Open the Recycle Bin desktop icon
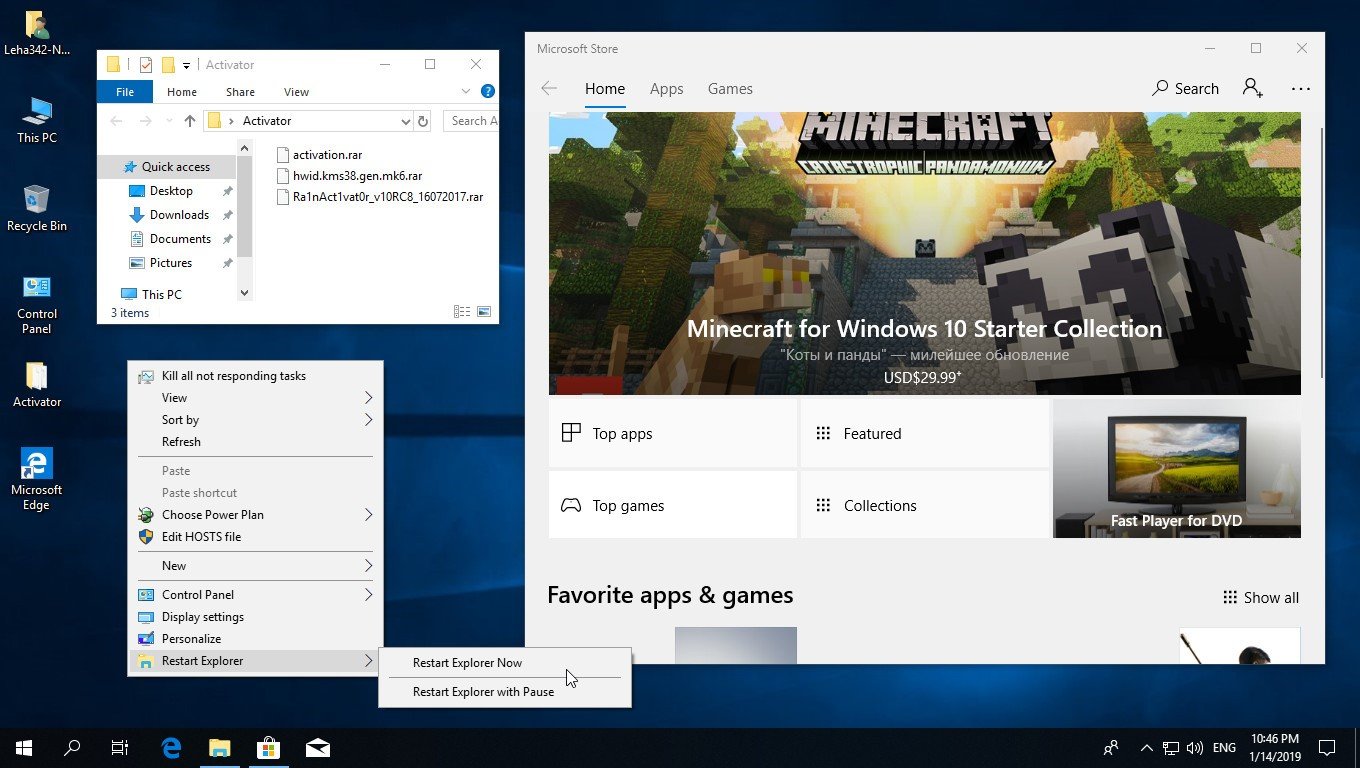The width and height of the screenshot is (1360, 768). tap(36, 208)
